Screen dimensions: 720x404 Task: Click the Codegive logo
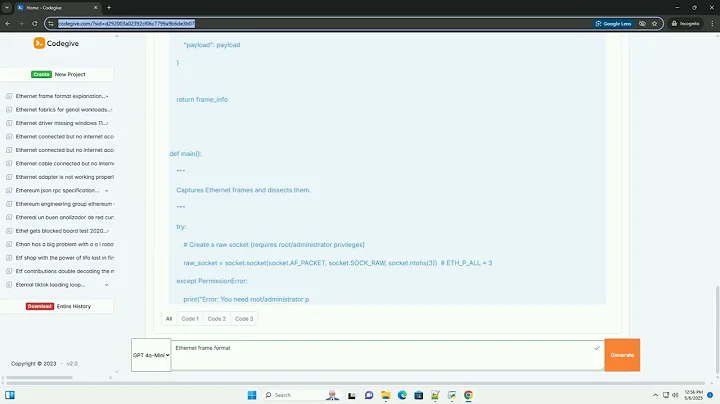coord(56,43)
